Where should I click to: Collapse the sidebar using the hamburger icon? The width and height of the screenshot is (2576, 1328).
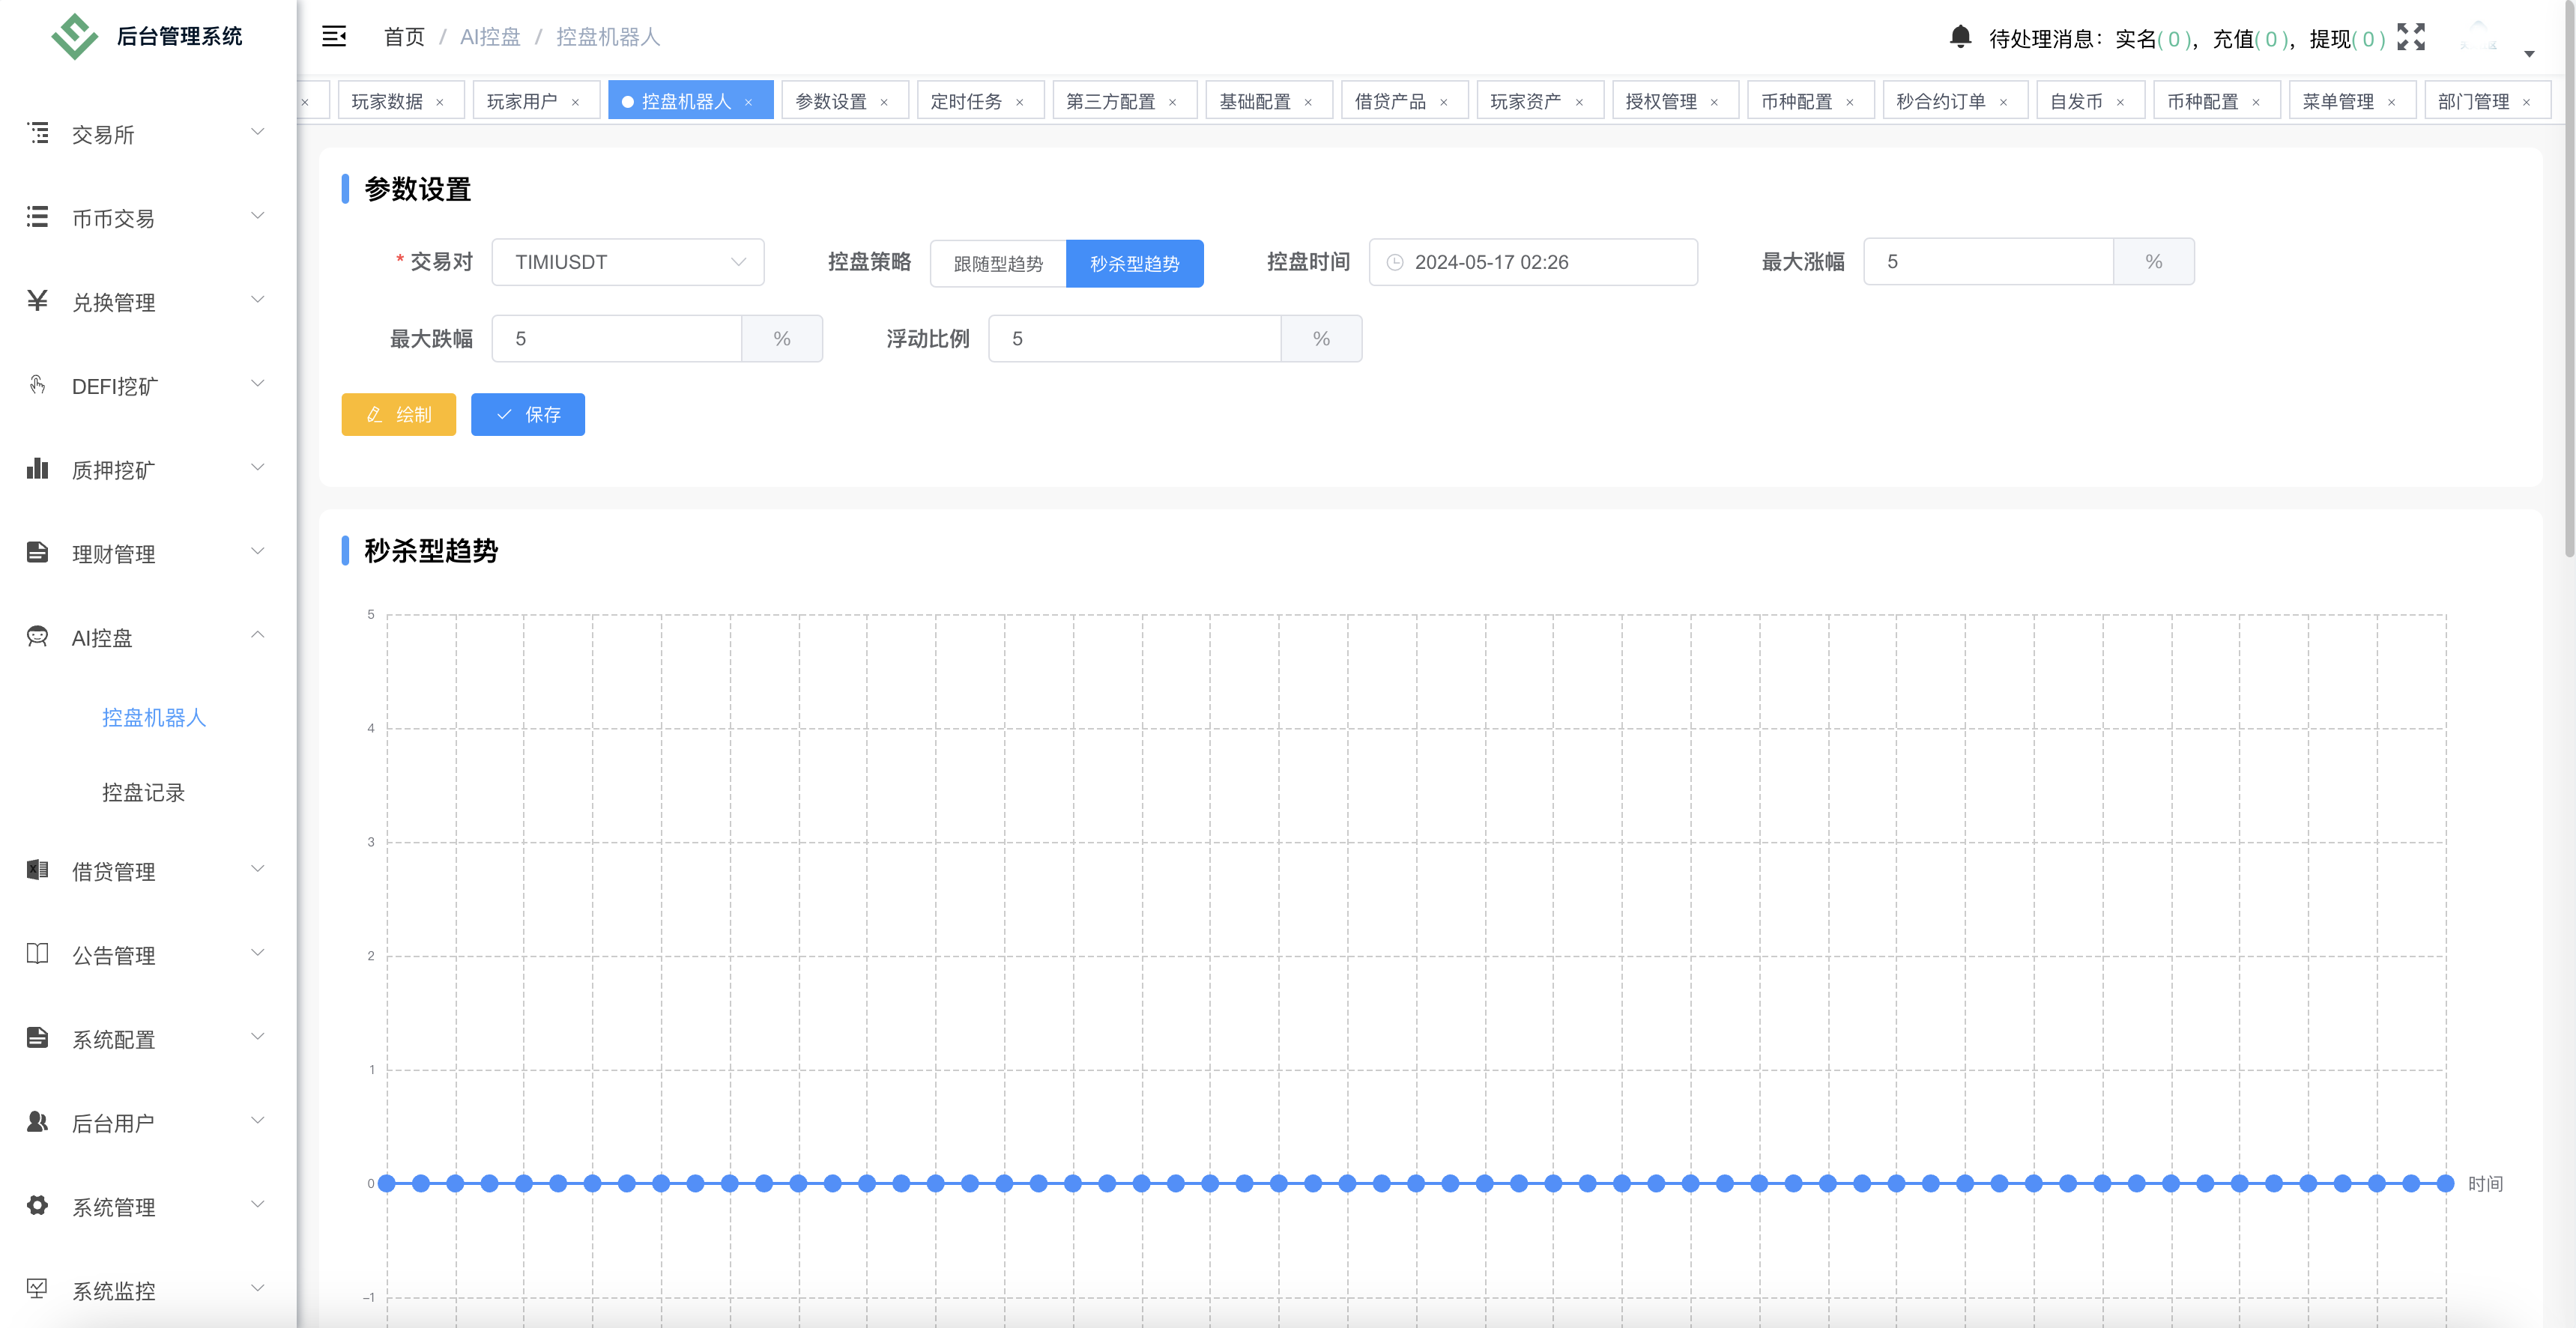click(333, 36)
